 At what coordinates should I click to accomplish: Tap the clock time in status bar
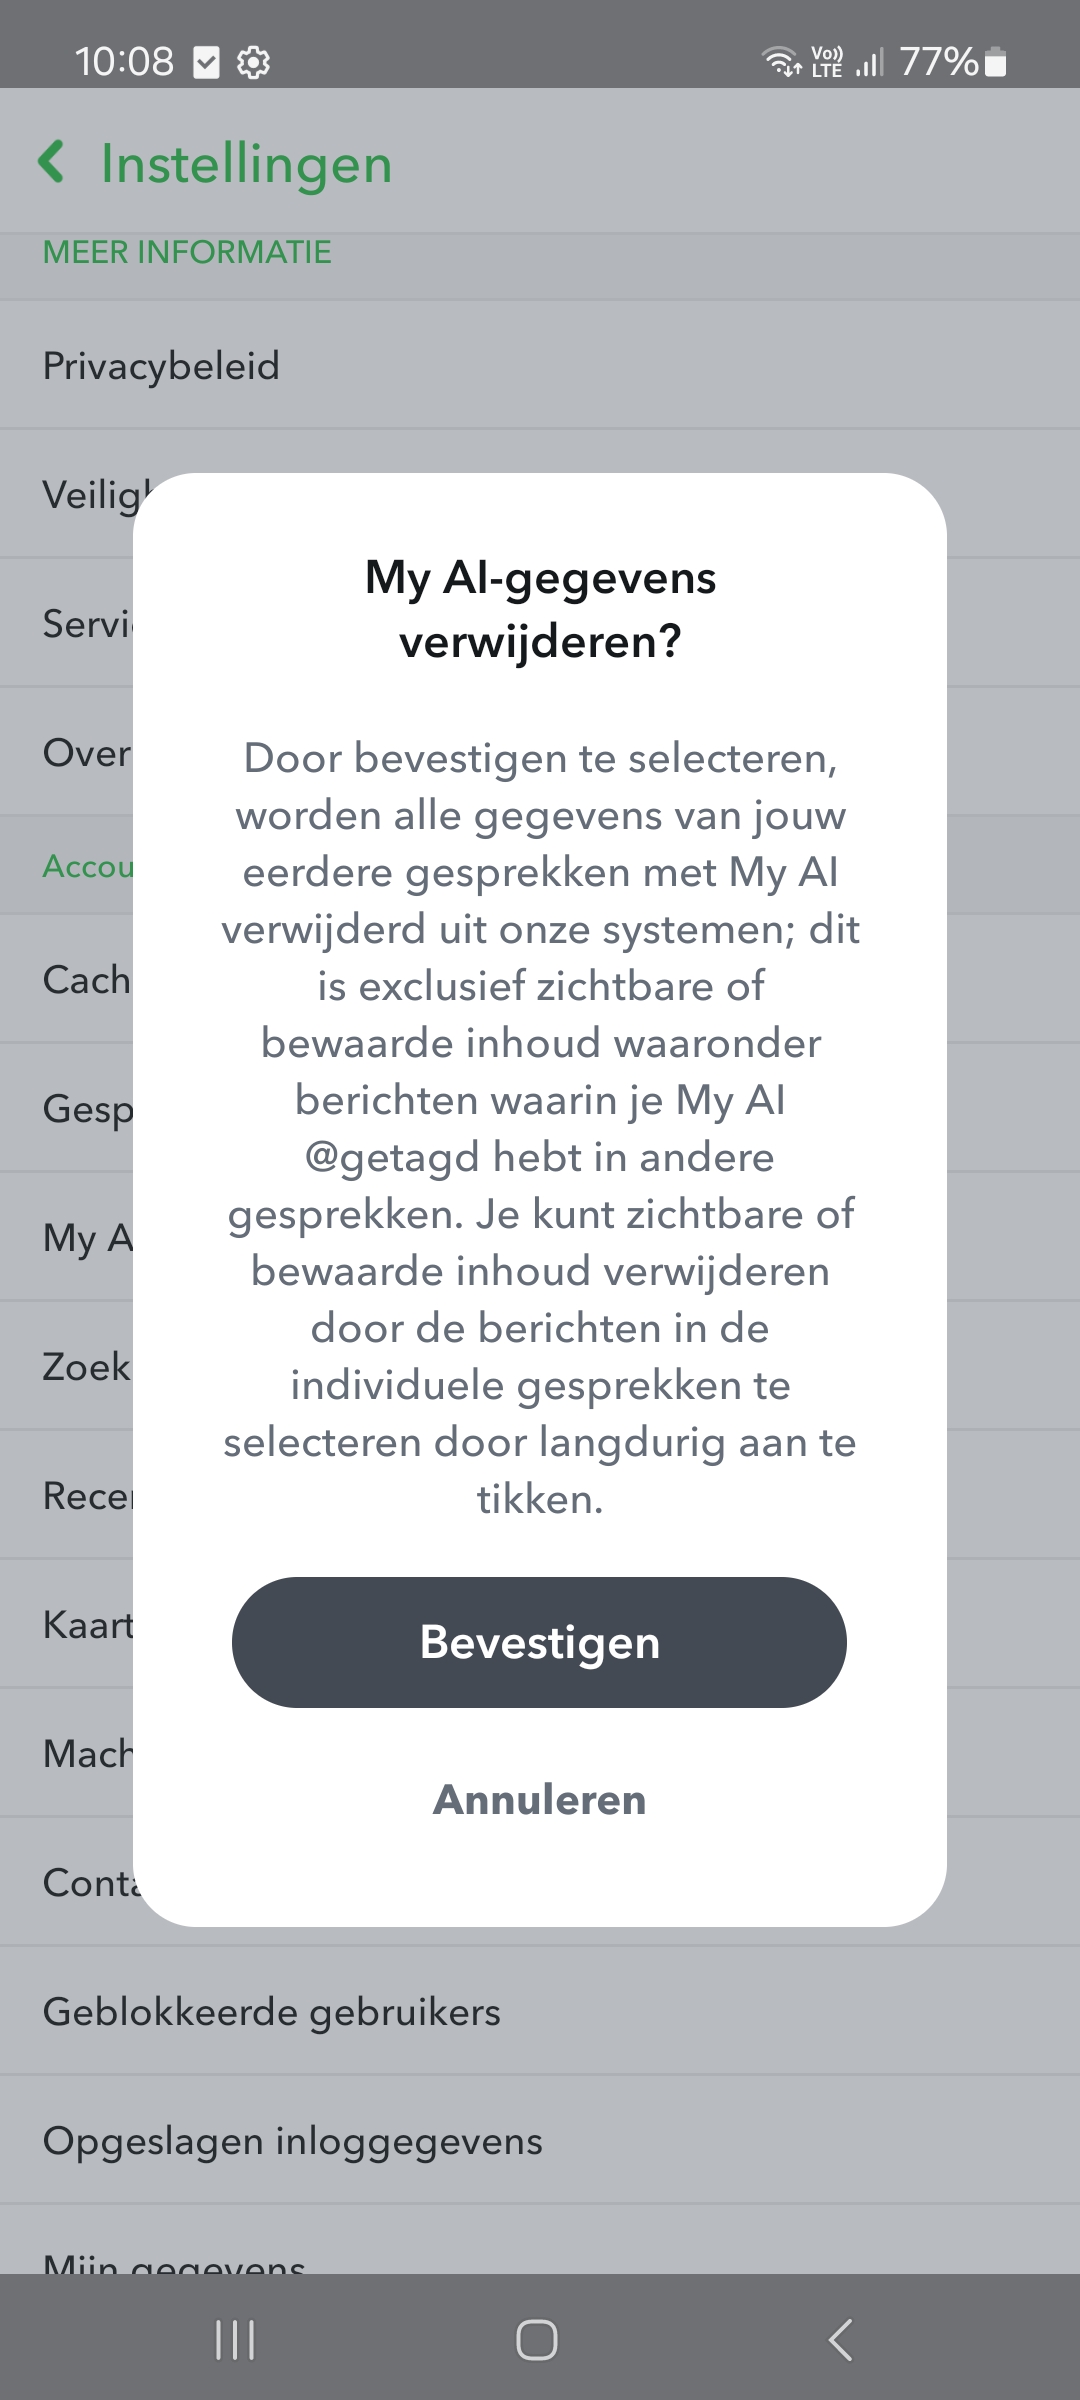pyautogui.click(x=124, y=62)
